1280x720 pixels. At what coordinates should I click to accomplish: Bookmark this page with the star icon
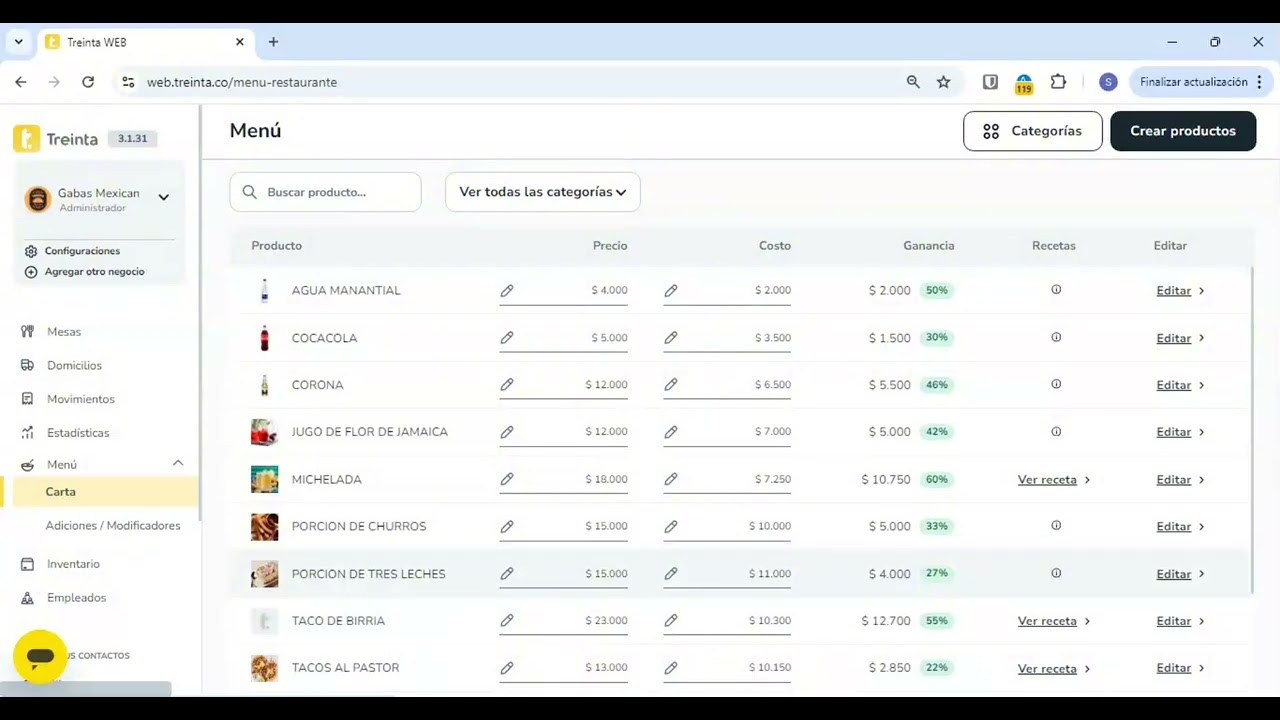click(944, 82)
